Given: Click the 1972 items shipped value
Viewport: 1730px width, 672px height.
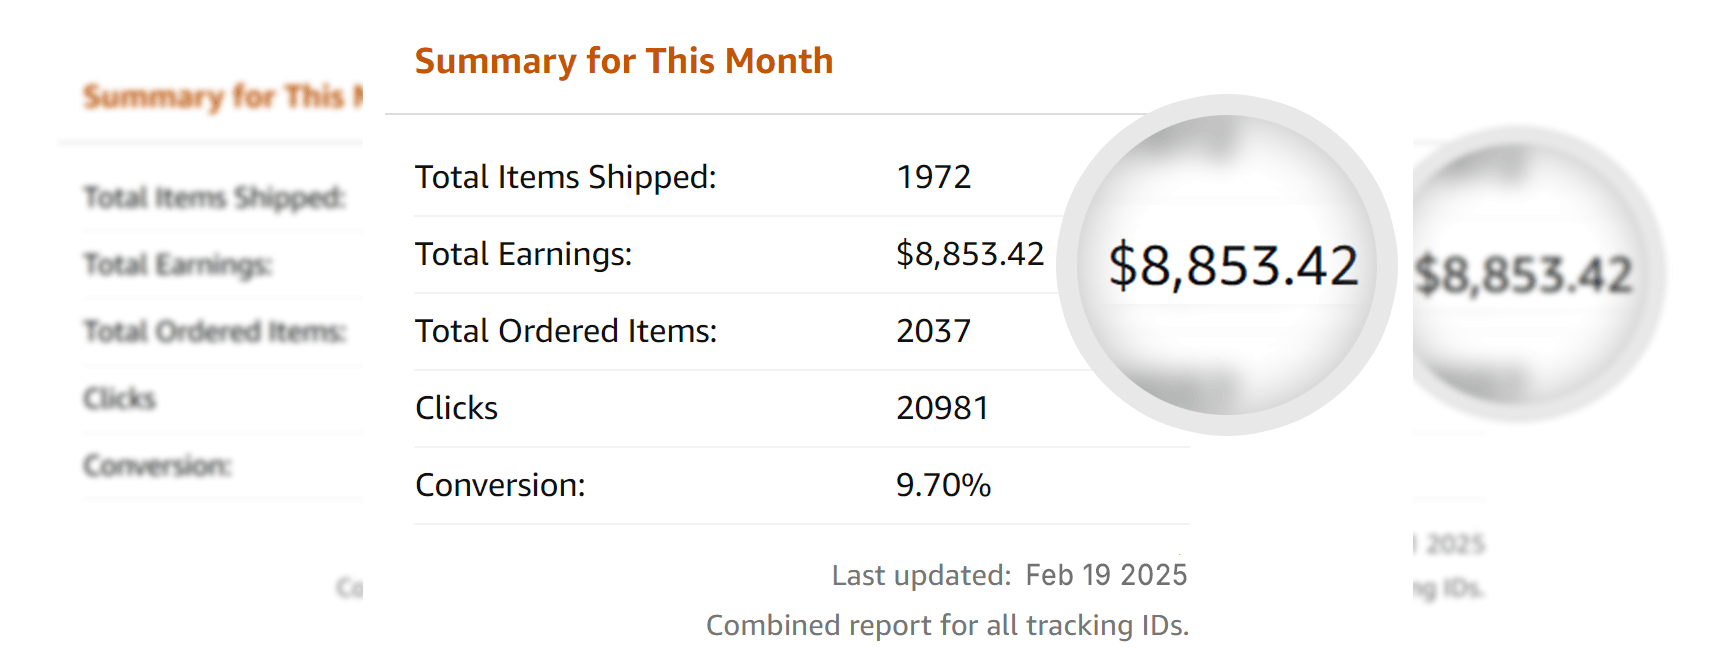Looking at the screenshot, I should pos(934,177).
